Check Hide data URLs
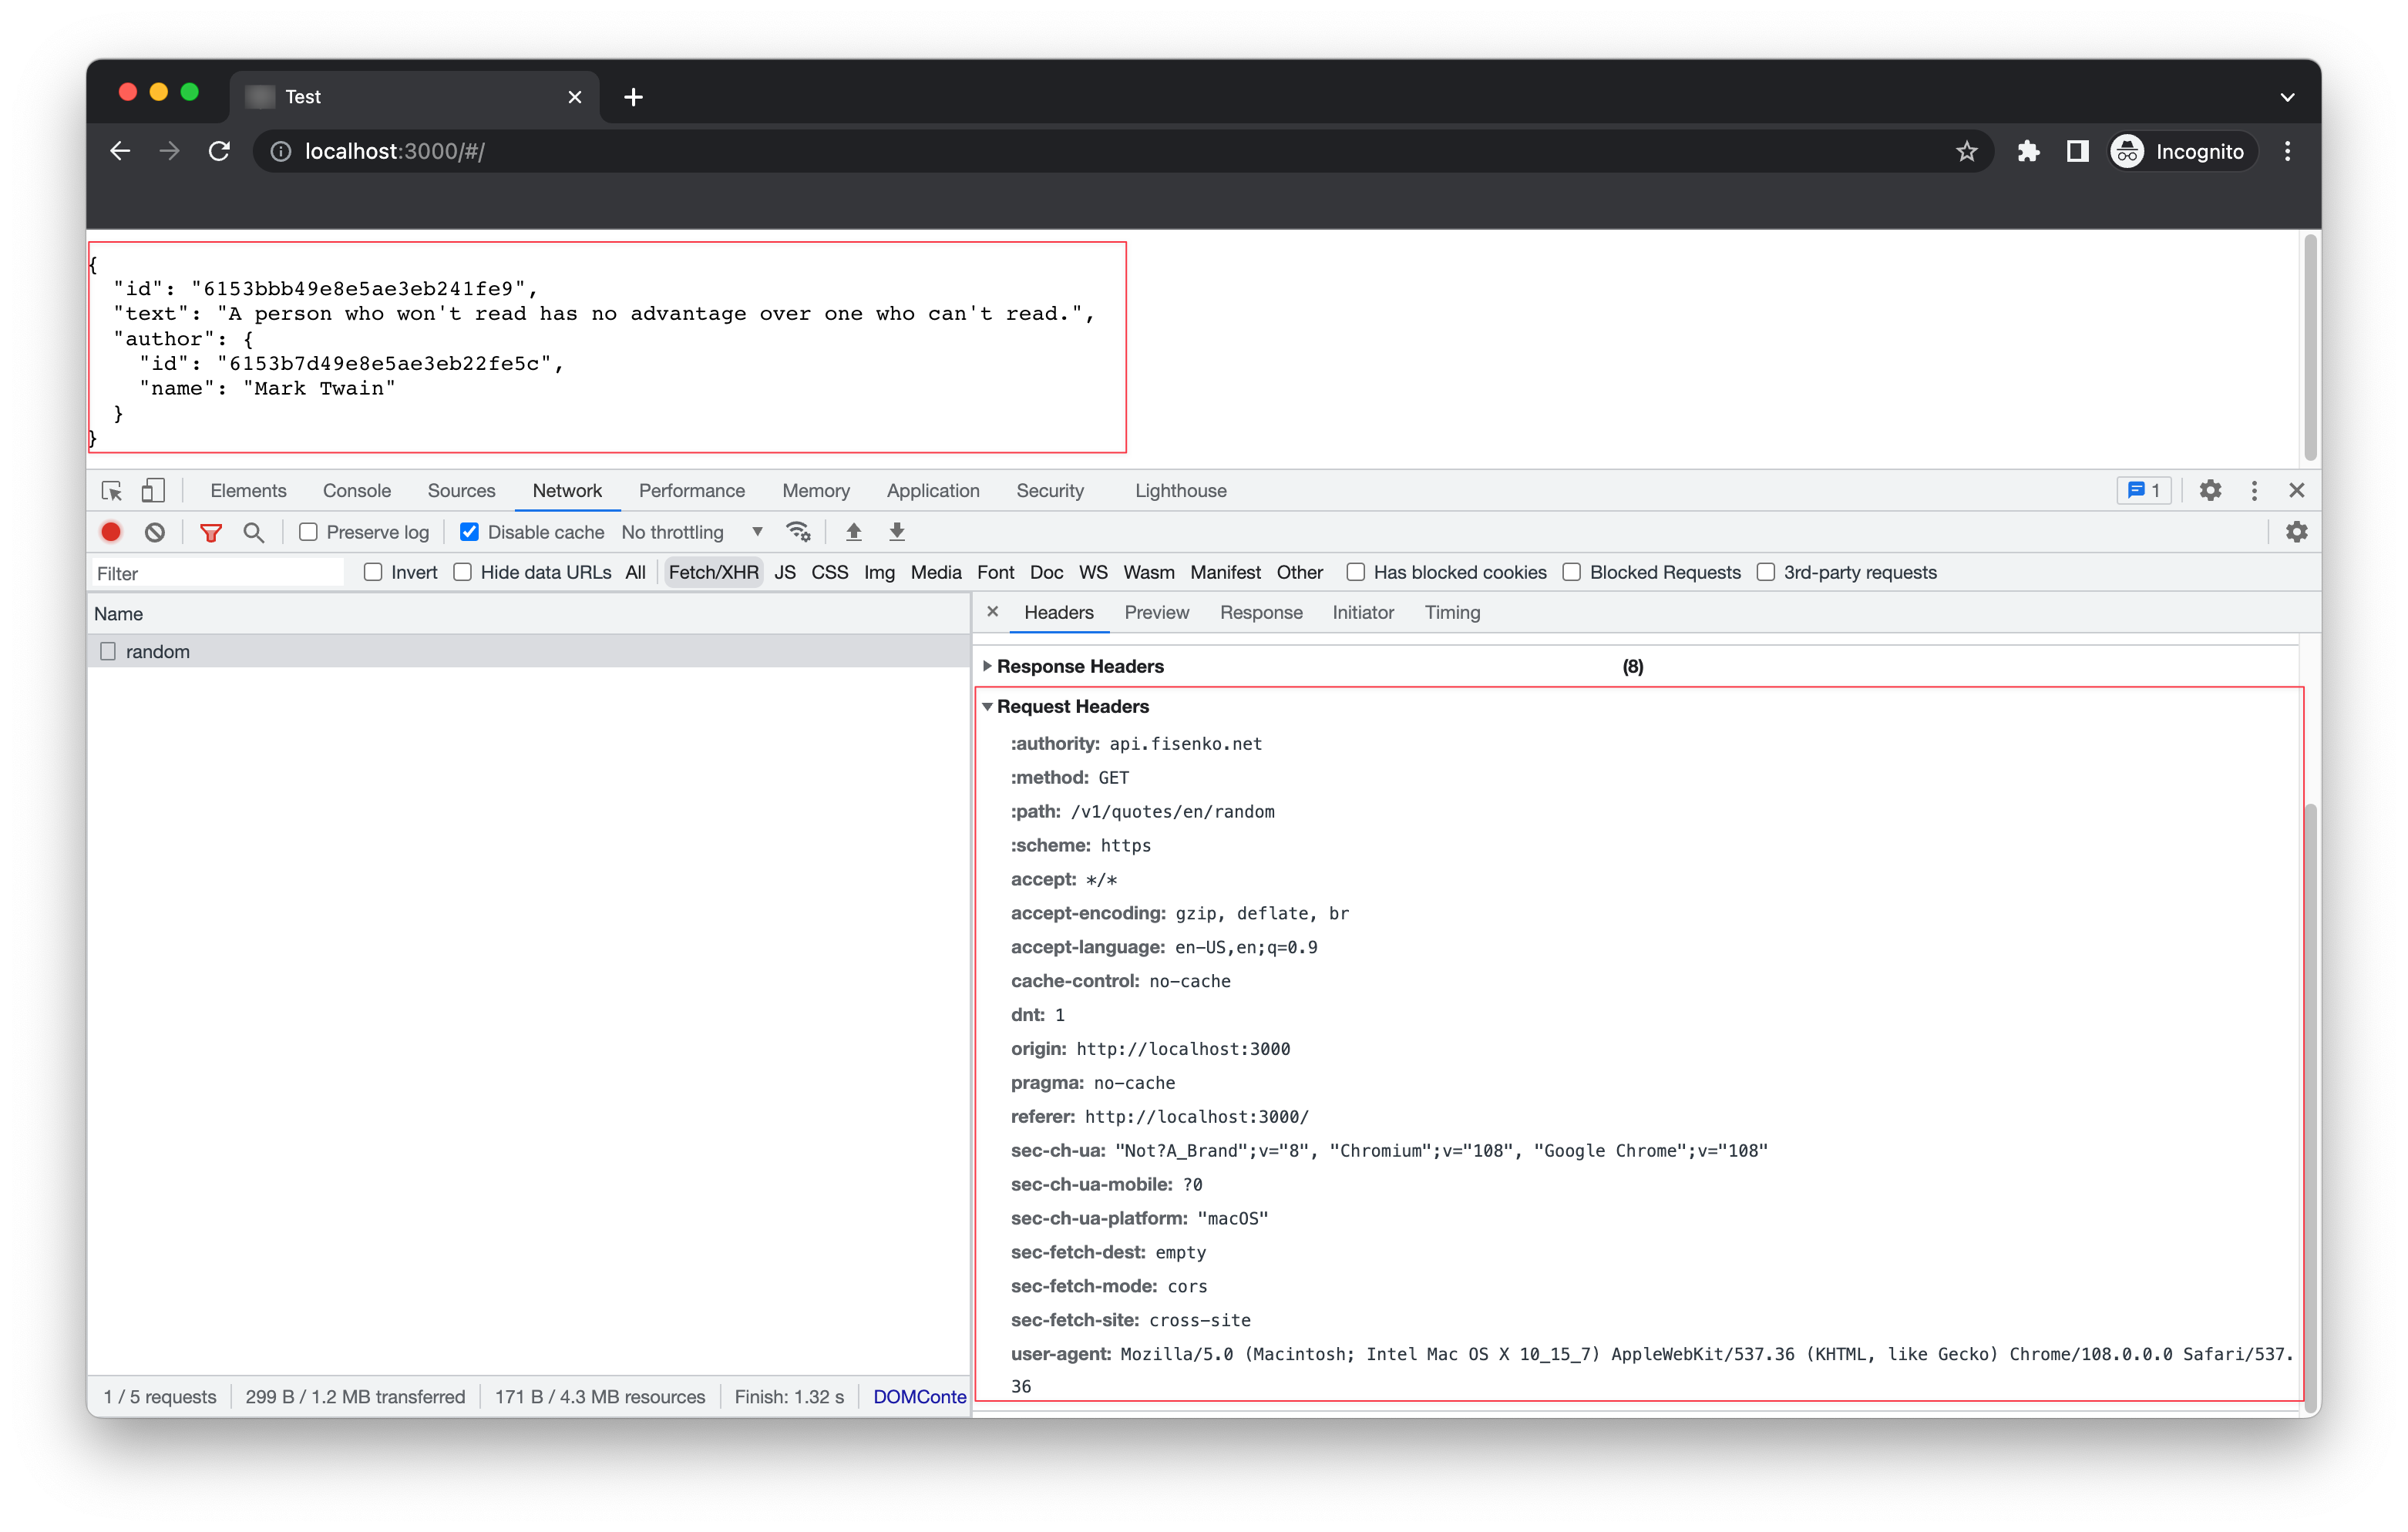The width and height of the screenshot is (2408, 1532). [x=463, y=572]
